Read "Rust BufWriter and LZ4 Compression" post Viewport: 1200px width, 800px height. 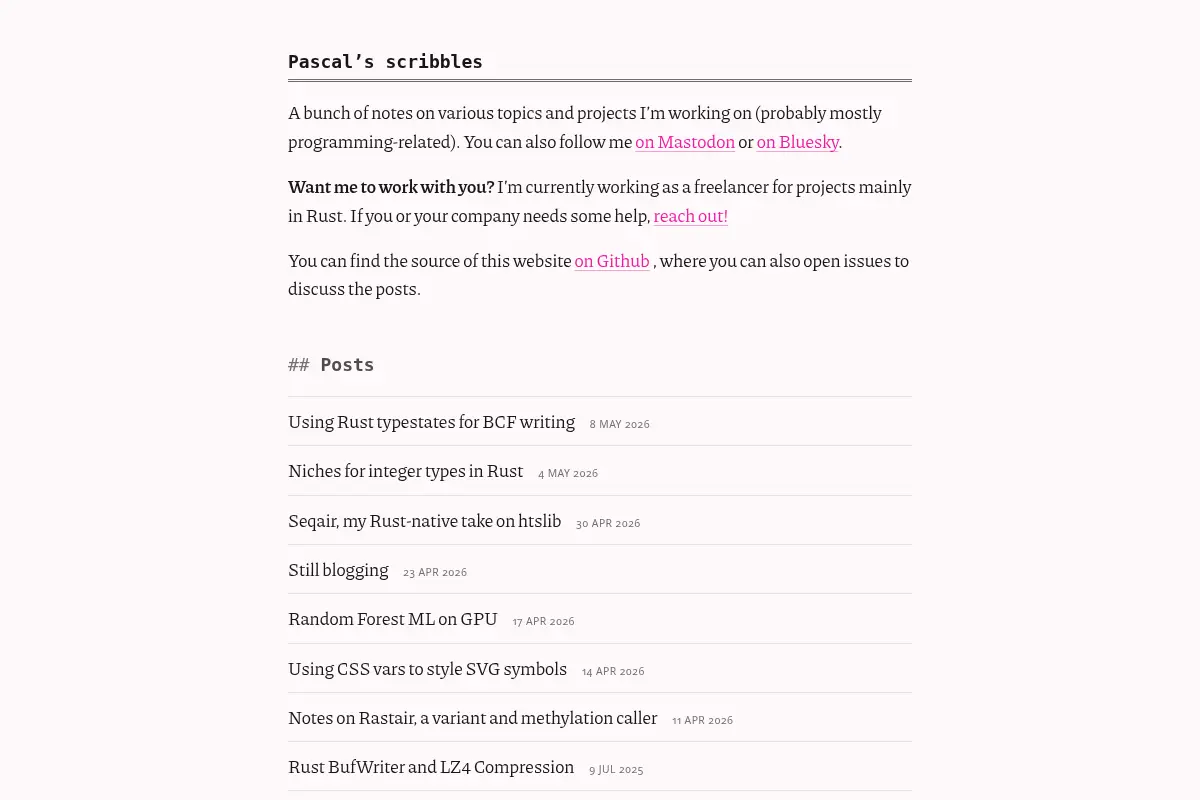coord(431,767)
